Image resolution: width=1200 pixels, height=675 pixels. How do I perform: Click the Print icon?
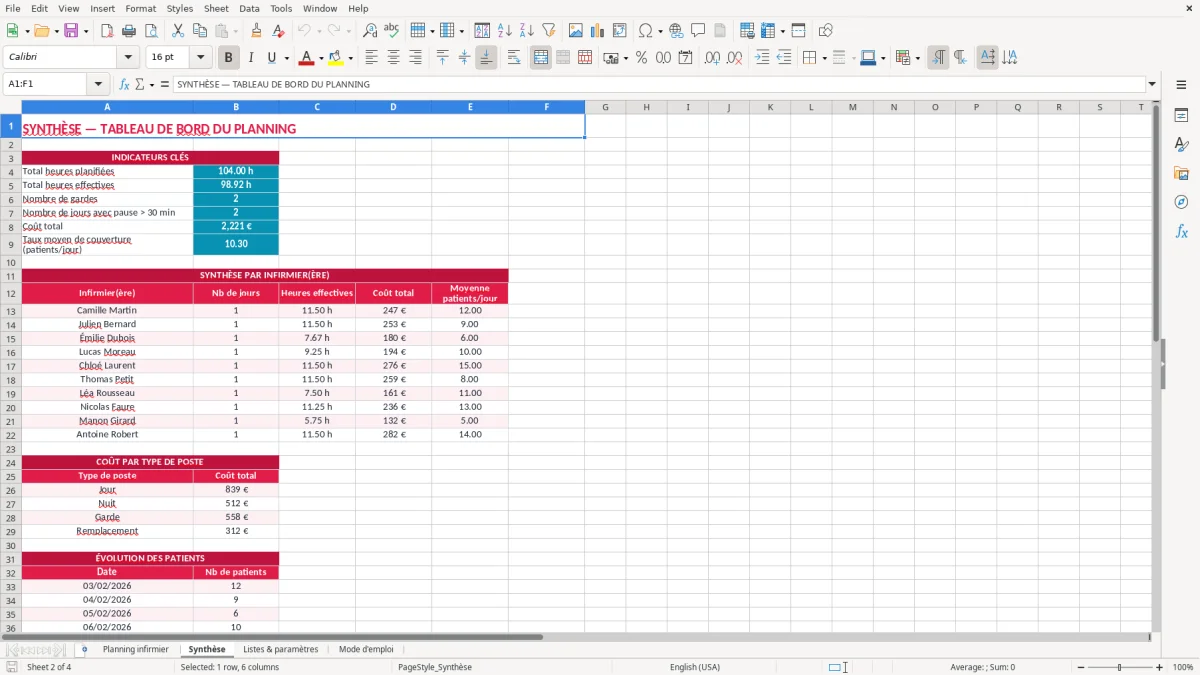coord(129,31)
